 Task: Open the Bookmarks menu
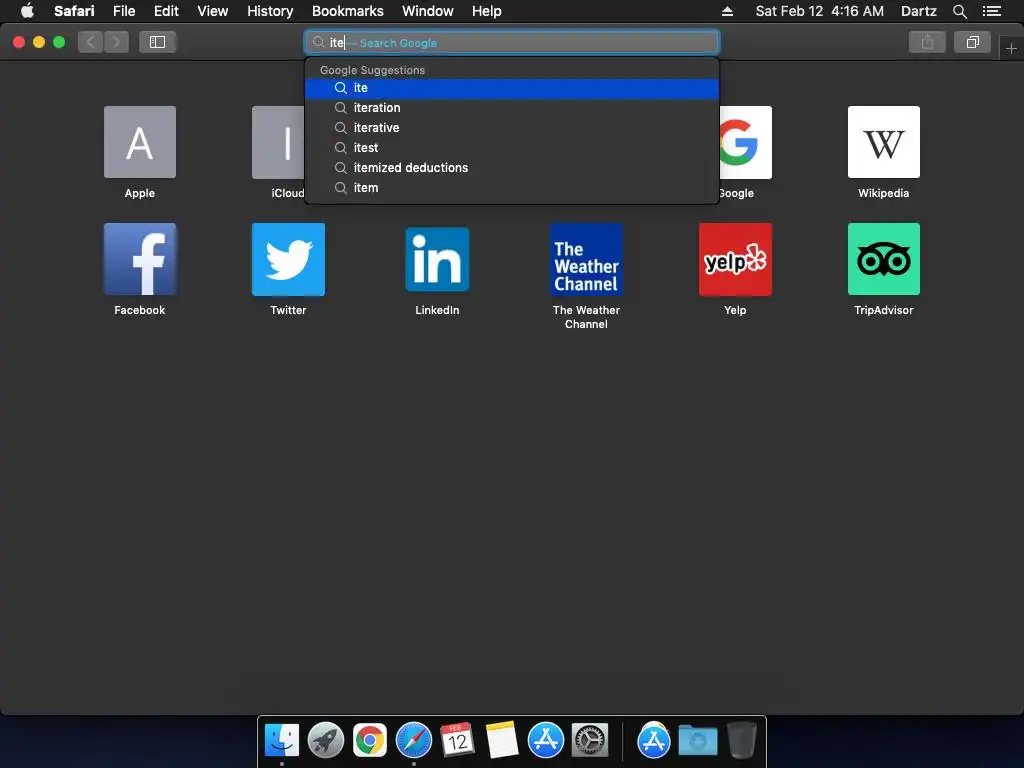coord(347,11)
